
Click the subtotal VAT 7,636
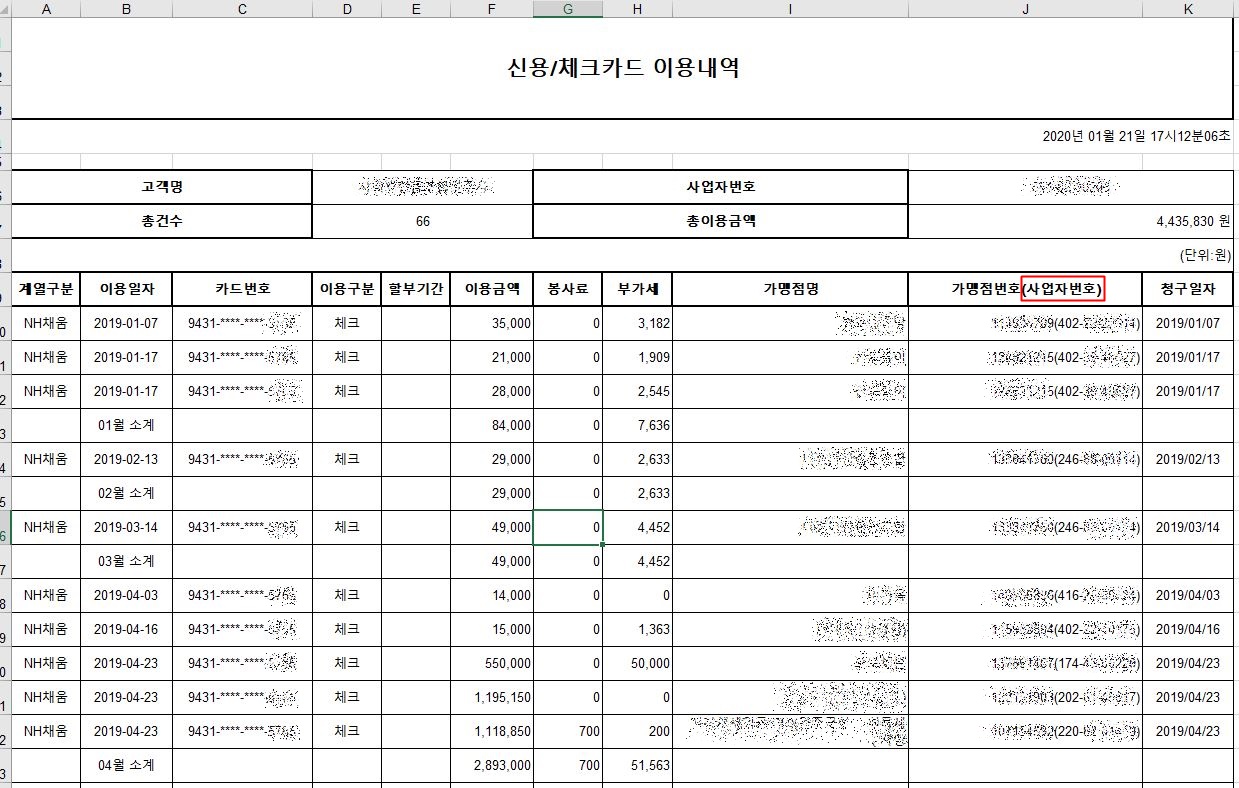[x=638, y=425]
